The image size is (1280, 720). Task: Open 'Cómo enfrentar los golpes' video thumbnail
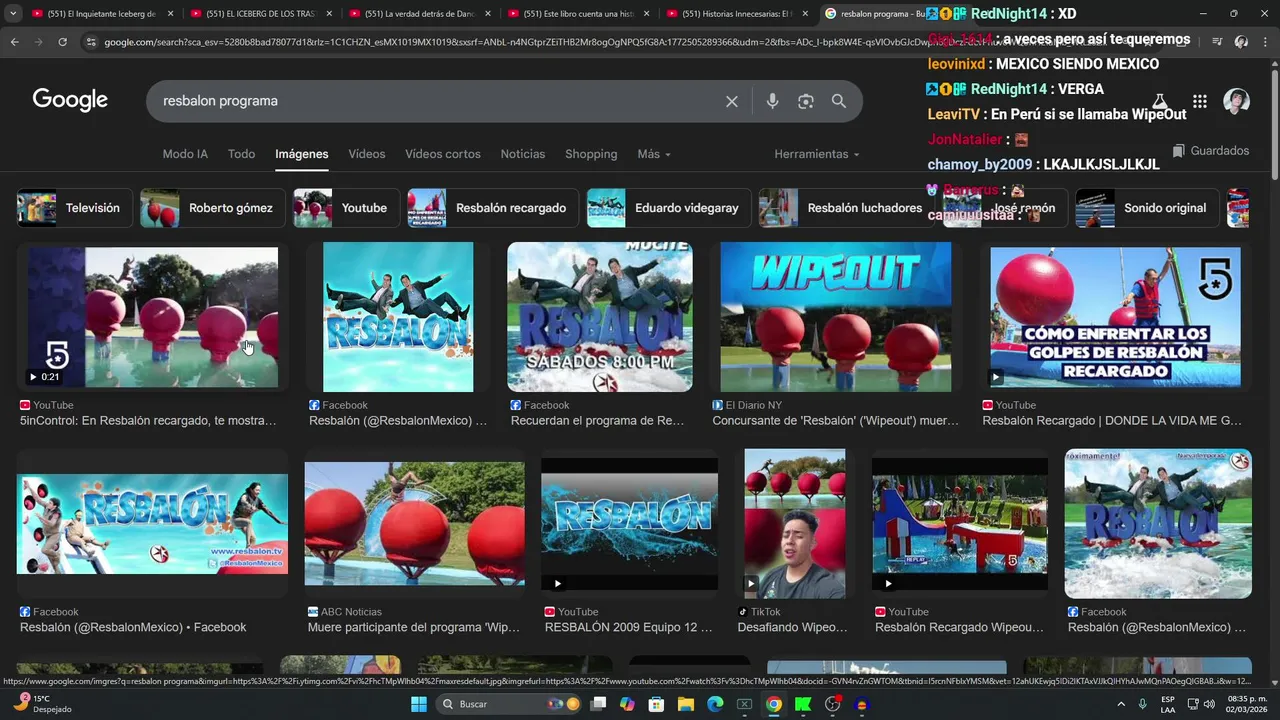click(1115, 317)
